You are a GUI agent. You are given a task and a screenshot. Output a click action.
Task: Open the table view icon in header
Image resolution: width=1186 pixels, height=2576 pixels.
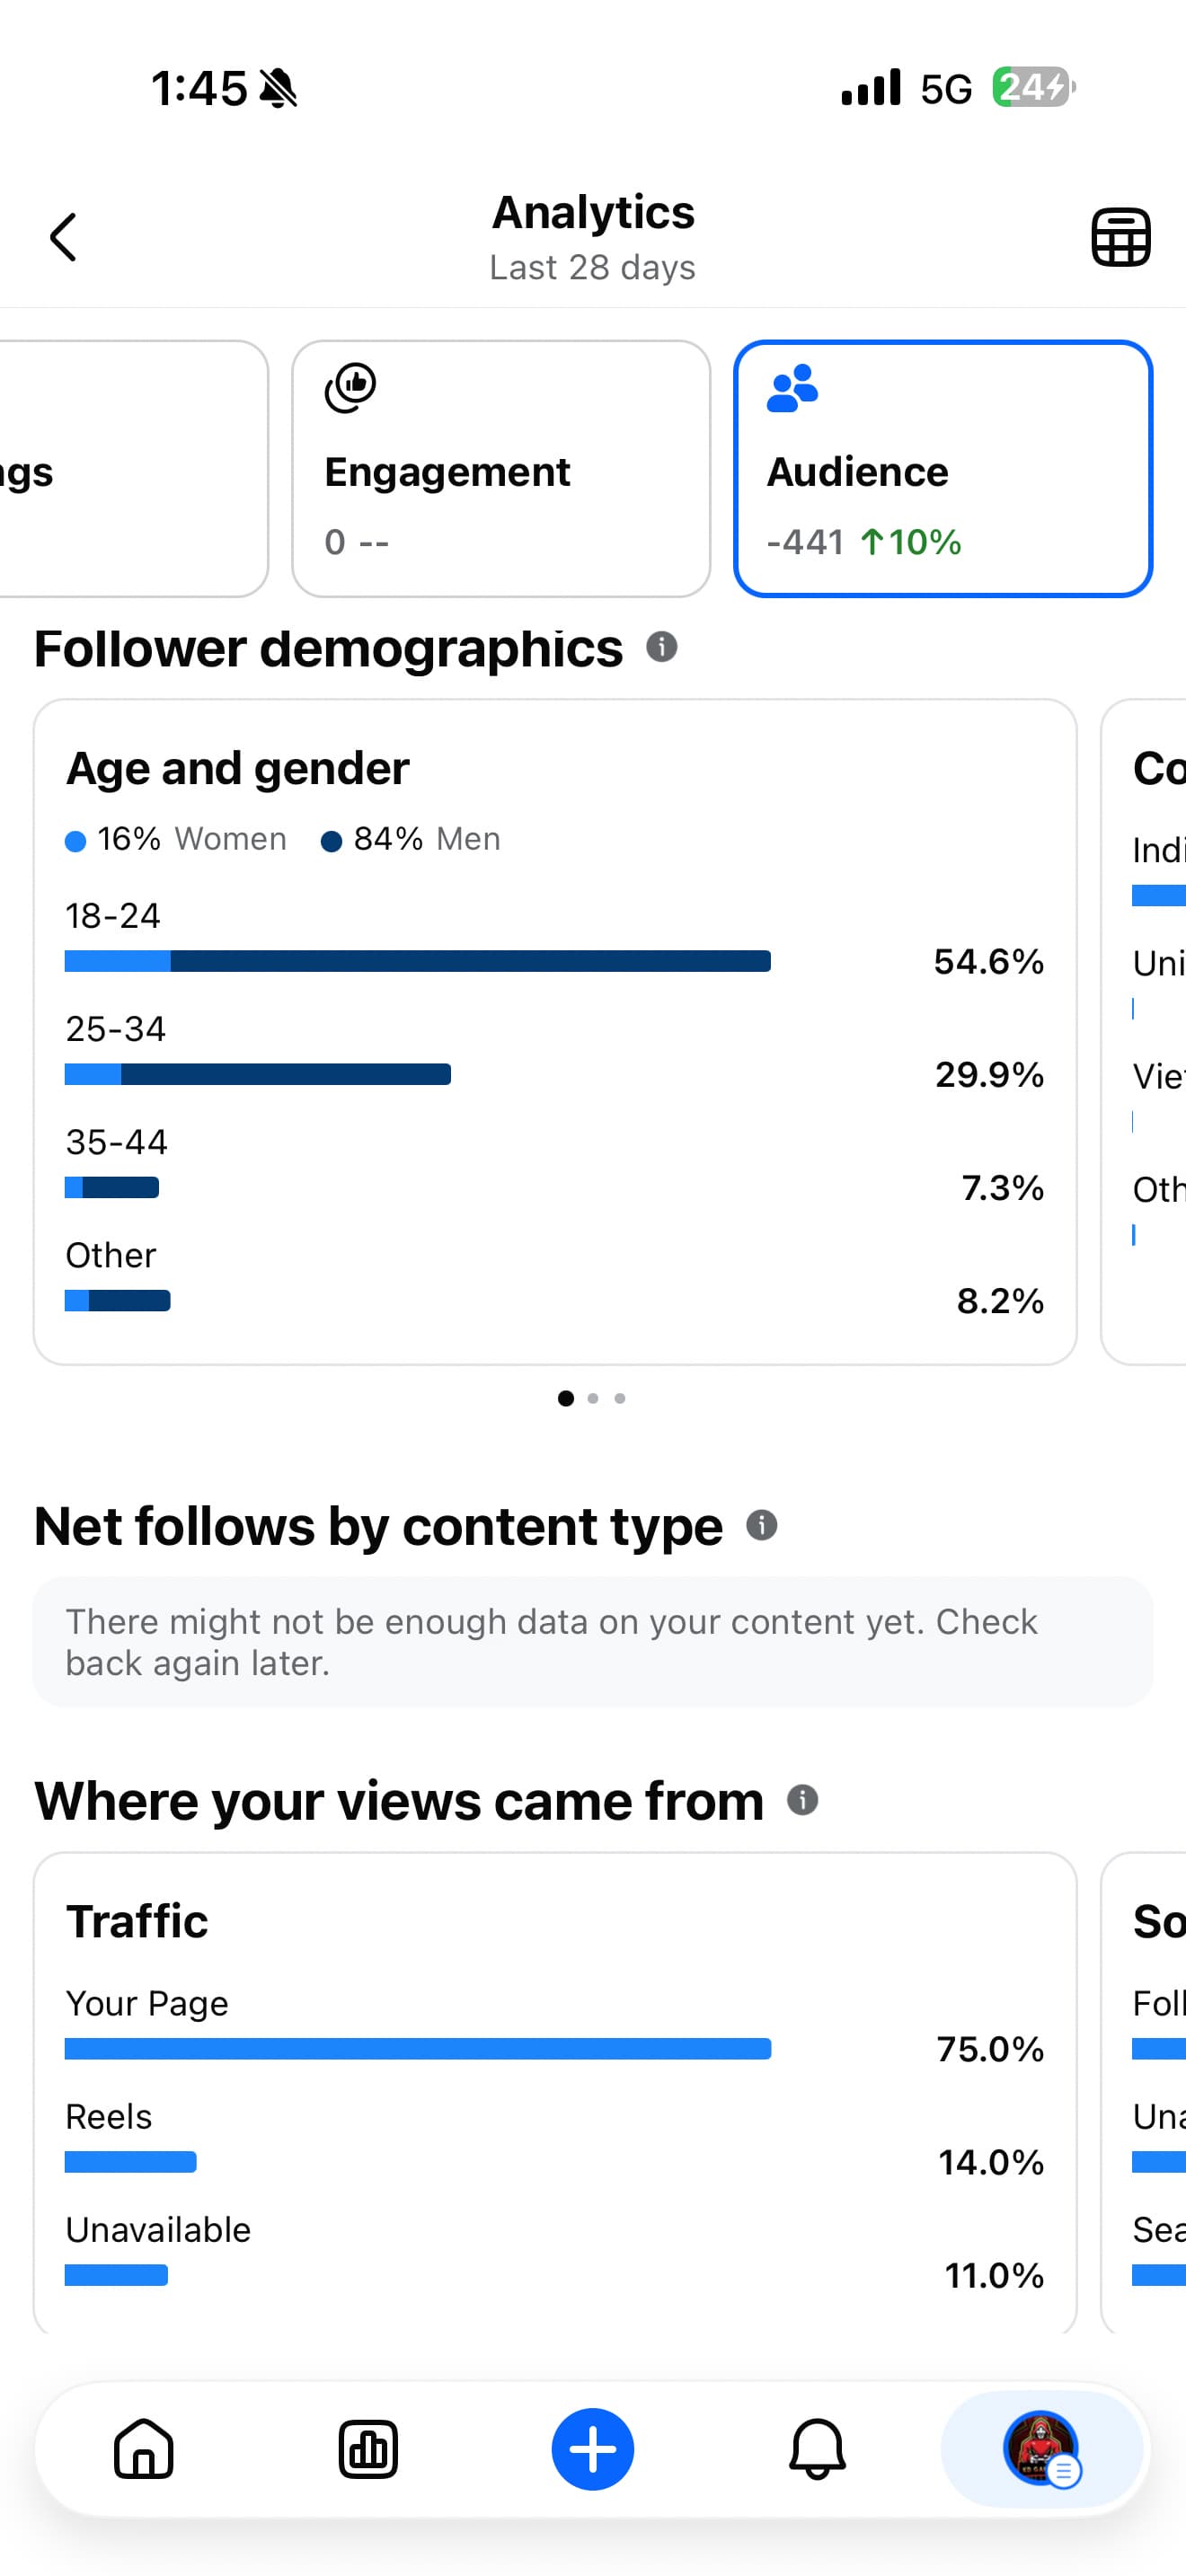(1120, 238)
